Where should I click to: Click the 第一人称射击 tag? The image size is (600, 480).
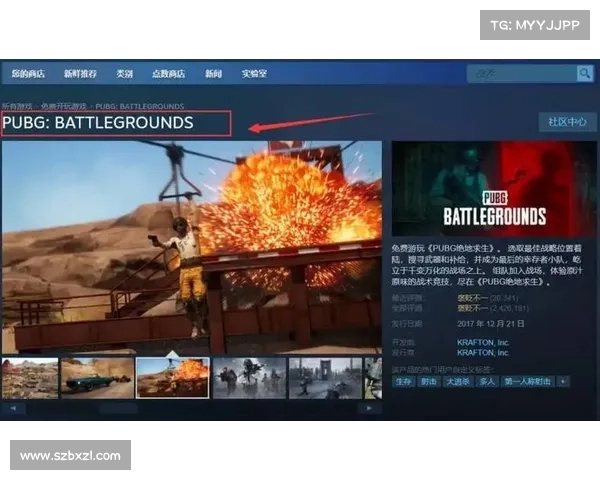pyautogui.click(x=527, y=381)
